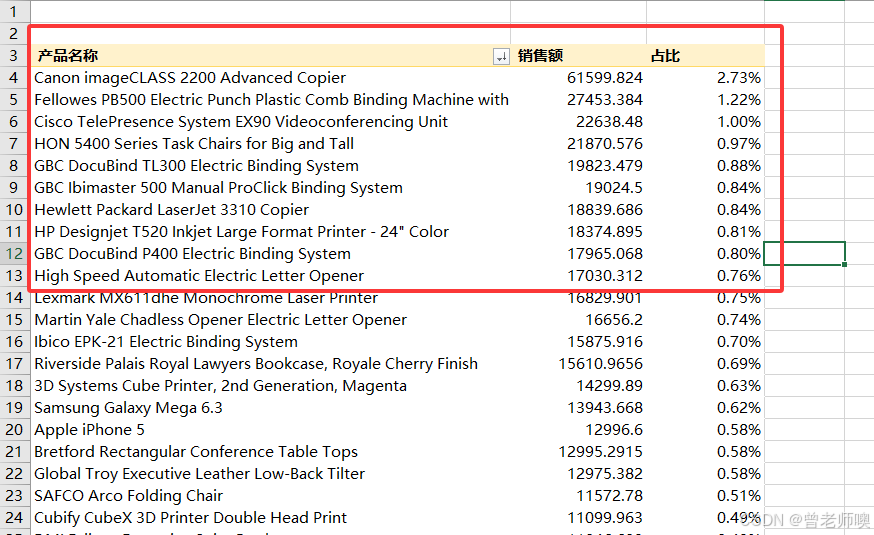This screenshot has width=874, height=535.
Task: Click the GBC DocuBind P400 cell
Action: pos(270,254)
